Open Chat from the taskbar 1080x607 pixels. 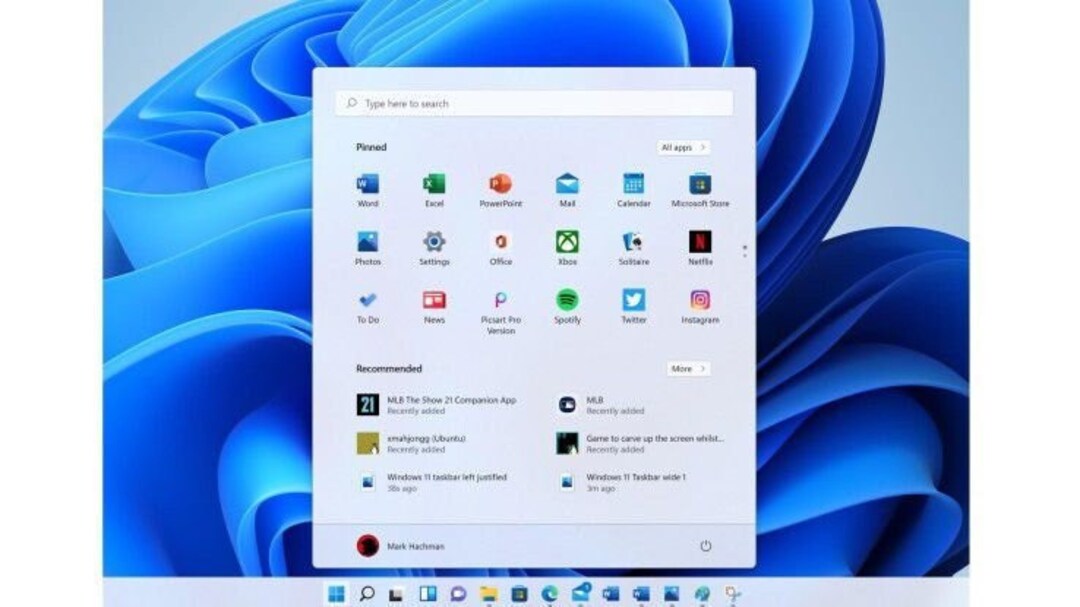point(458,594)
